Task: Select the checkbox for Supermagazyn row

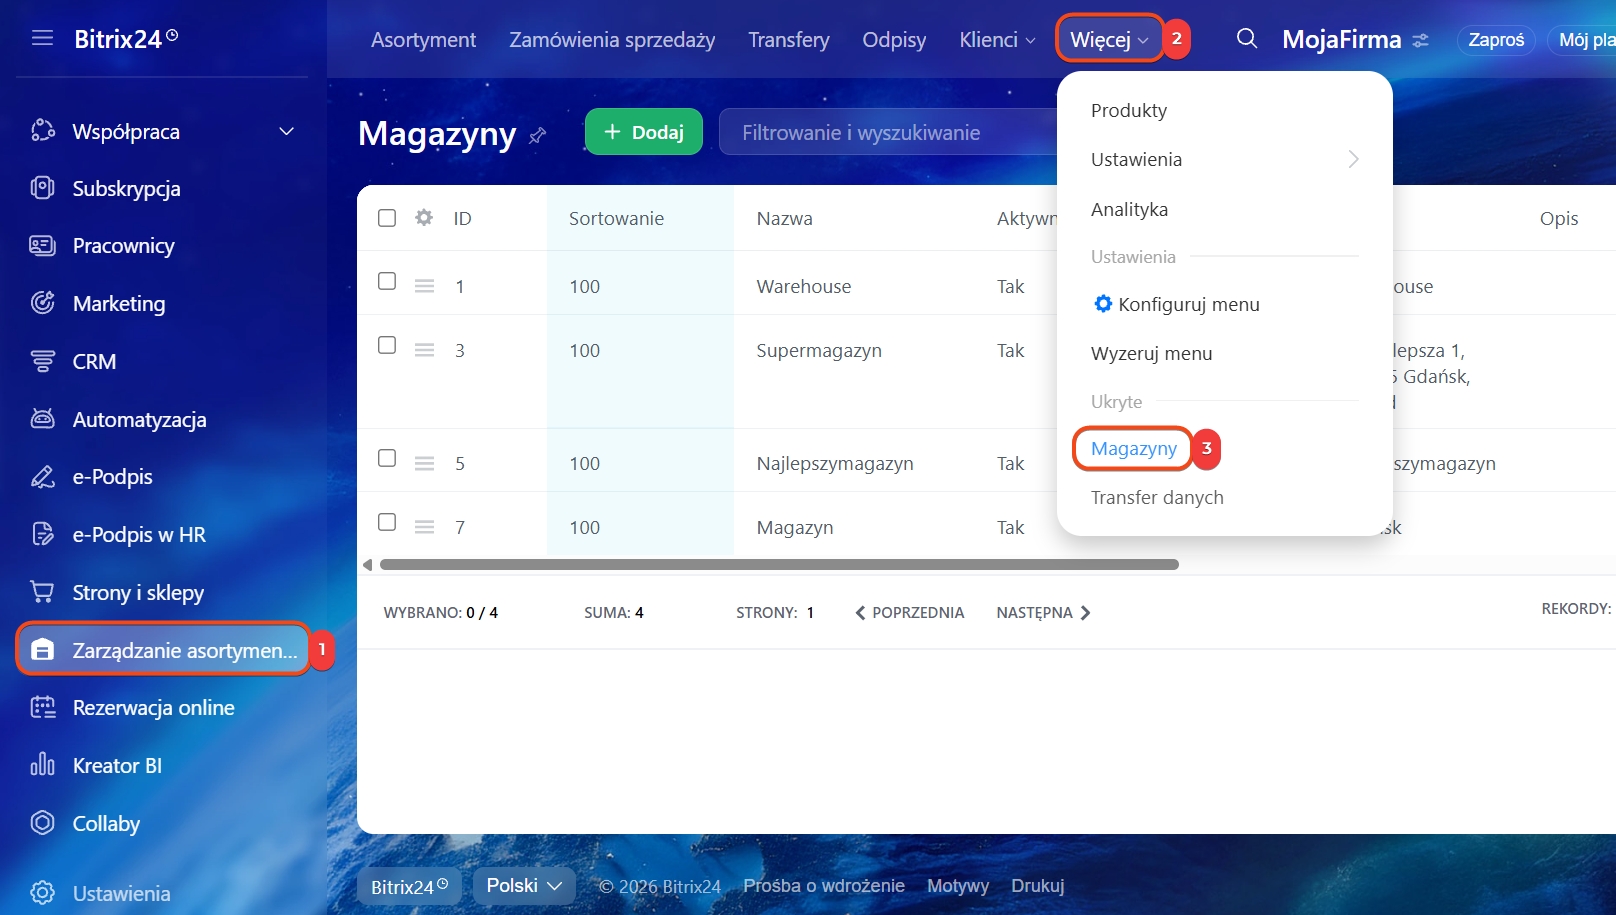Action: click(387, 346)
